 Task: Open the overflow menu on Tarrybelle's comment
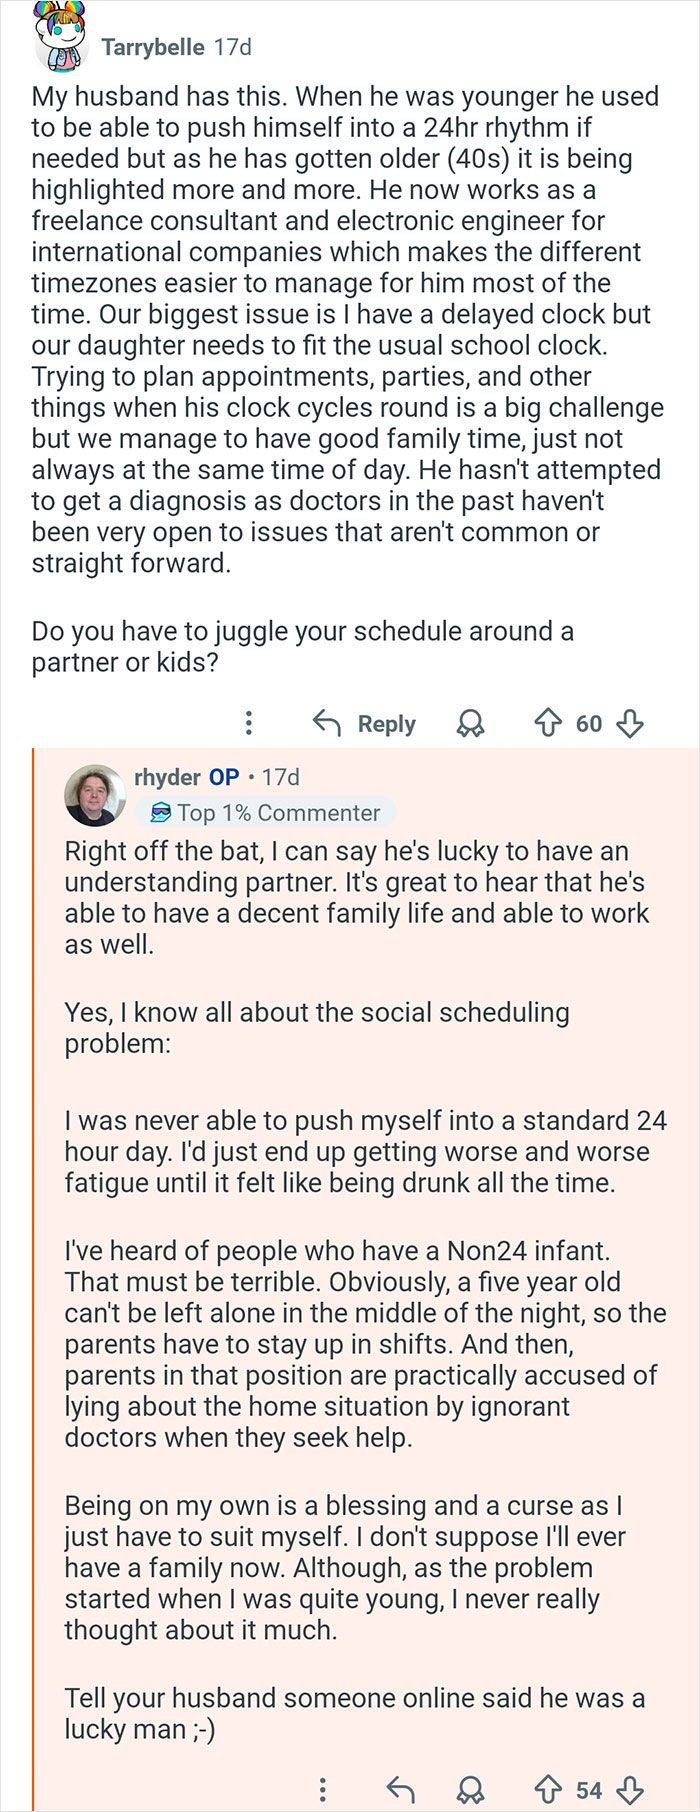pyautogui.click(x=248, y=723)
